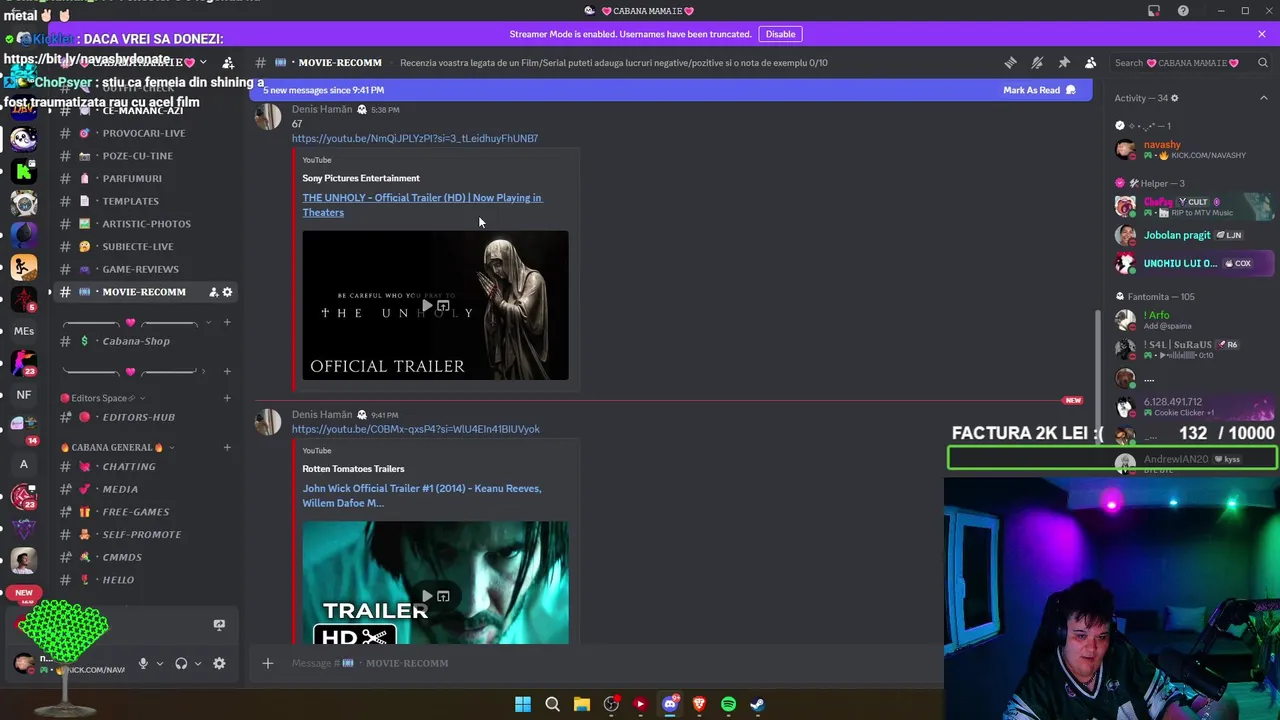Screen dimensions: 1280x720
Task: Open John Wick video in browser popout icon
Action: coord(443,596)
